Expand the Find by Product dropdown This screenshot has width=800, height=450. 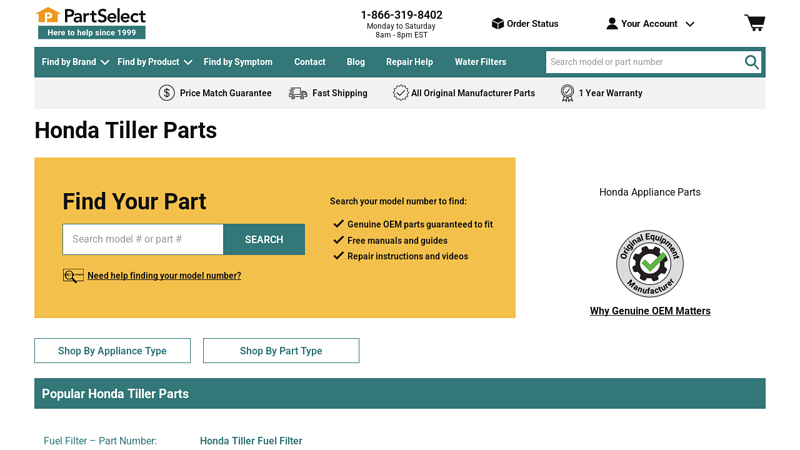(154, 62)
